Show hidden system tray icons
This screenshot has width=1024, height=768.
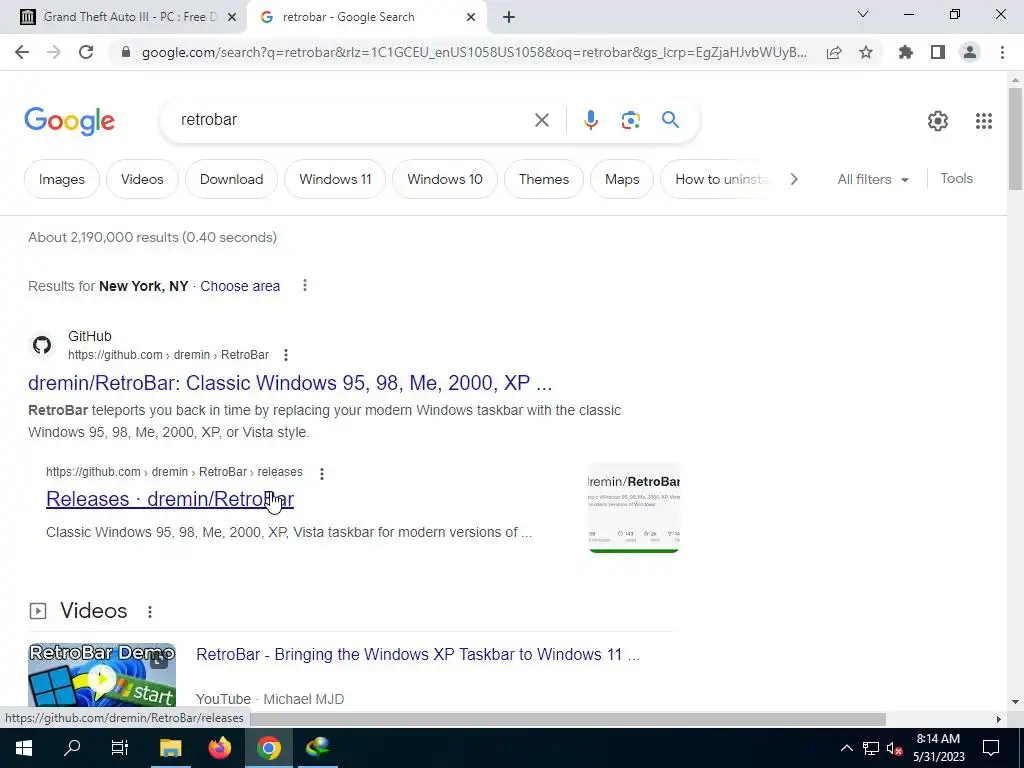click(846, 748)
